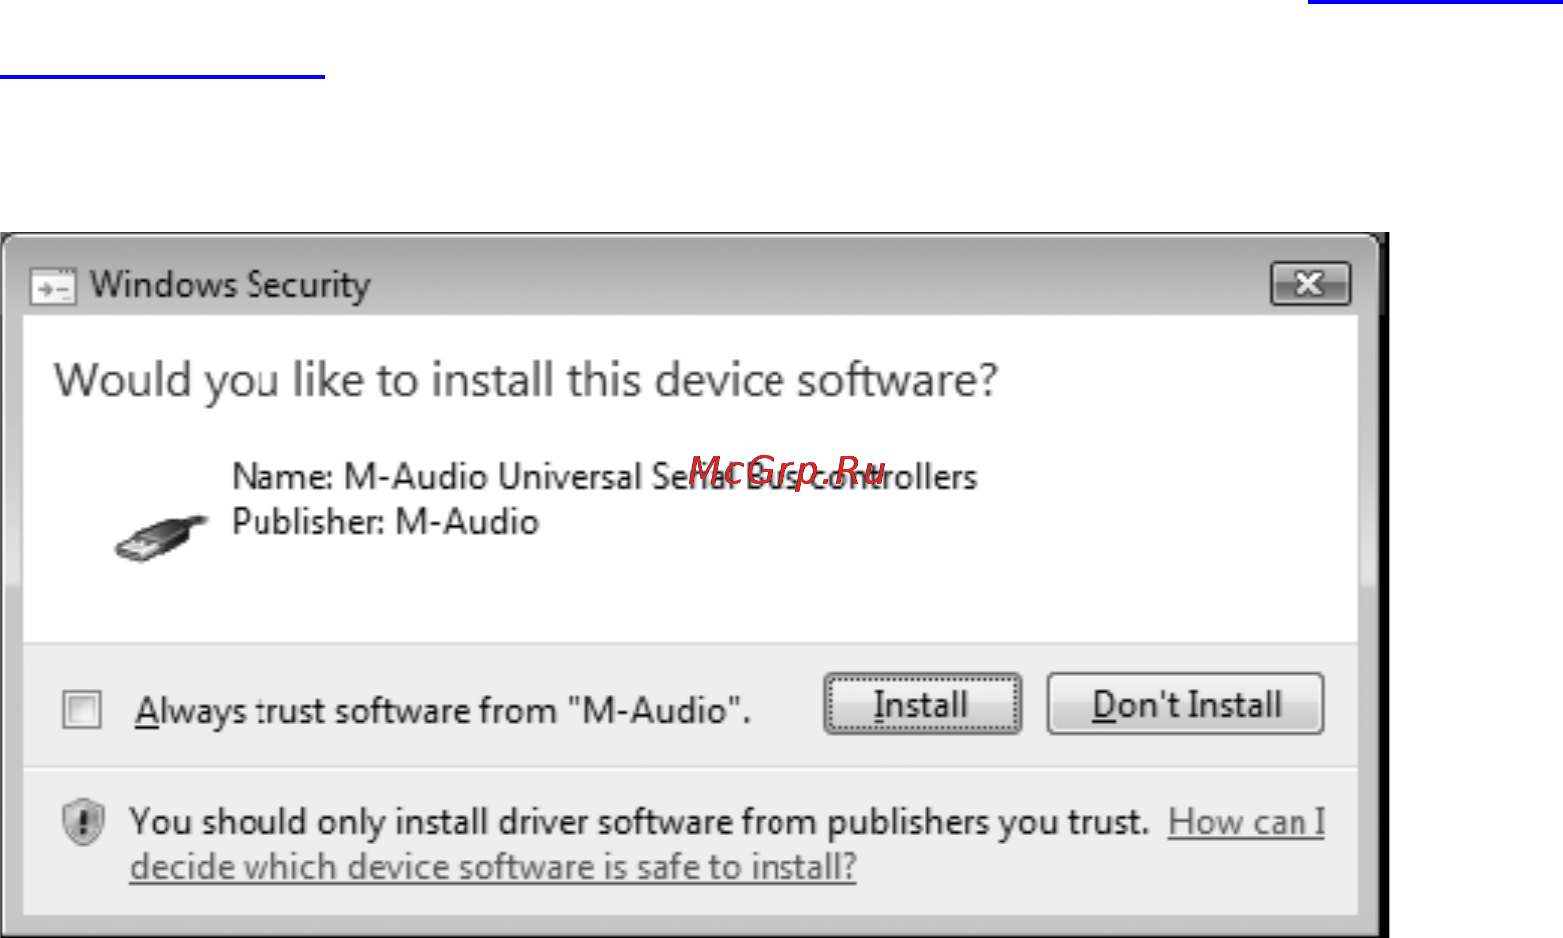This screenshot has height=938, width=1563.
Task: Click the 'Always trust software from M-Audio' label
Action: 443,711
